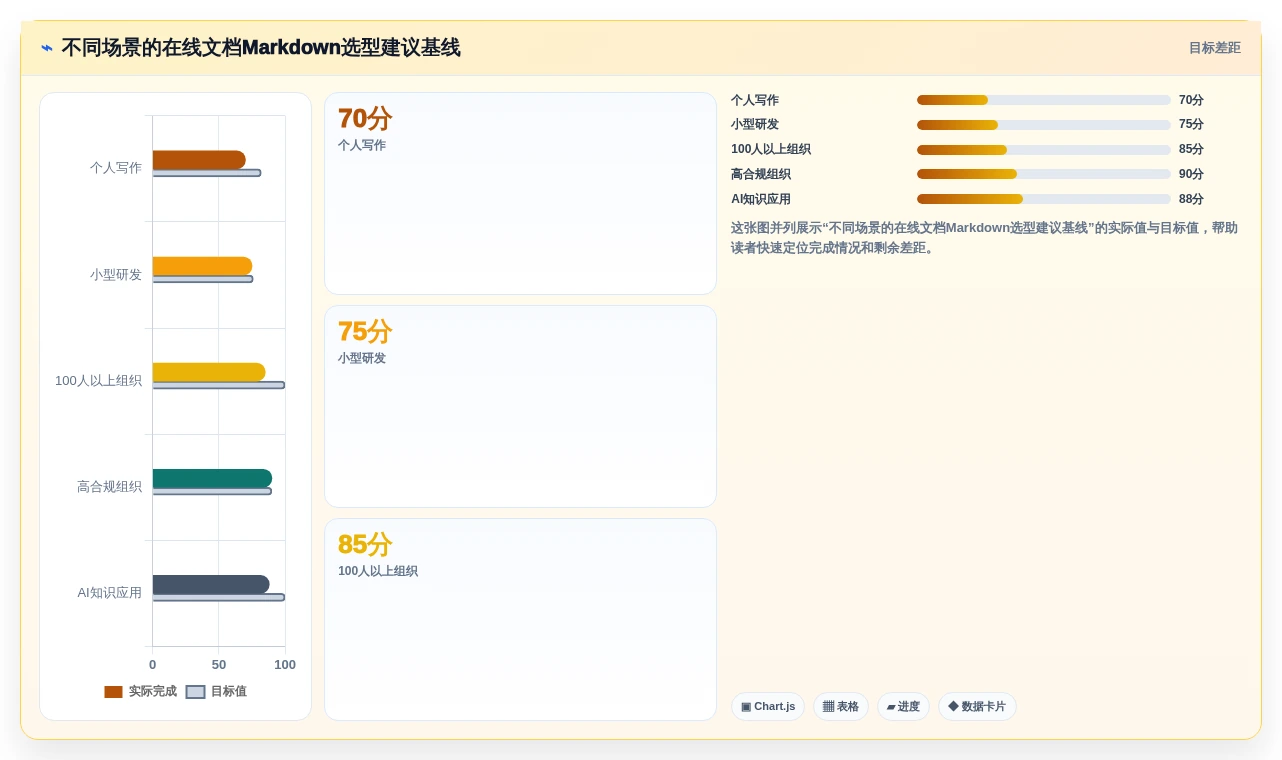Select the 表格 tag chip
This screenshot has width=1282, height=760.
click(840, 706)
